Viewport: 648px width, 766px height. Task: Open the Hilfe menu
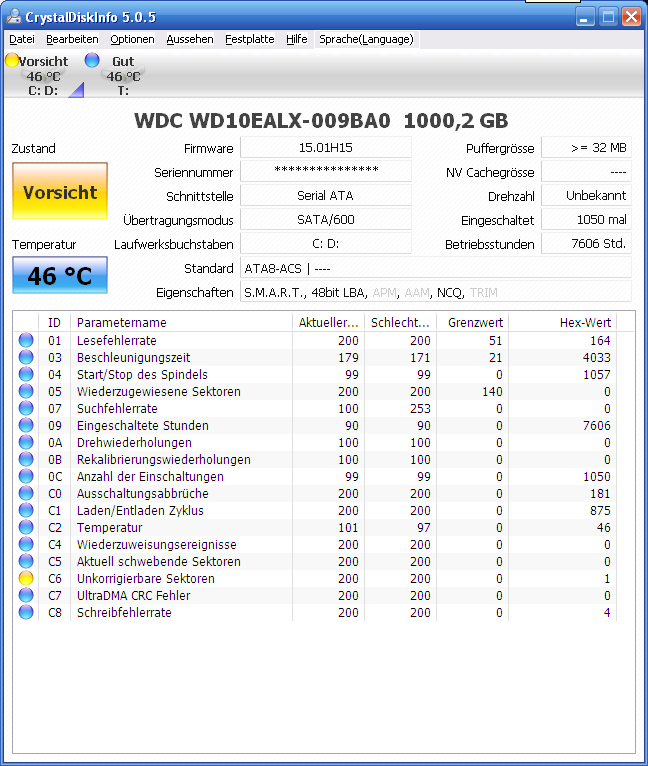click(x=297, y=39)
